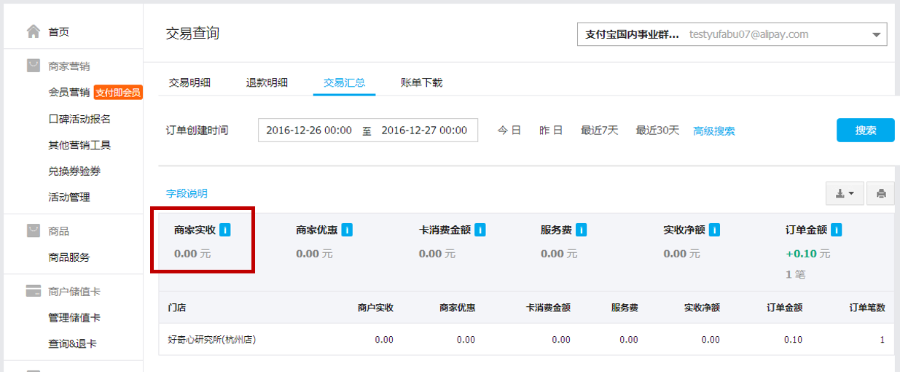
Task: Switch to the 交易明细 tab
Action: click(189, 83)
